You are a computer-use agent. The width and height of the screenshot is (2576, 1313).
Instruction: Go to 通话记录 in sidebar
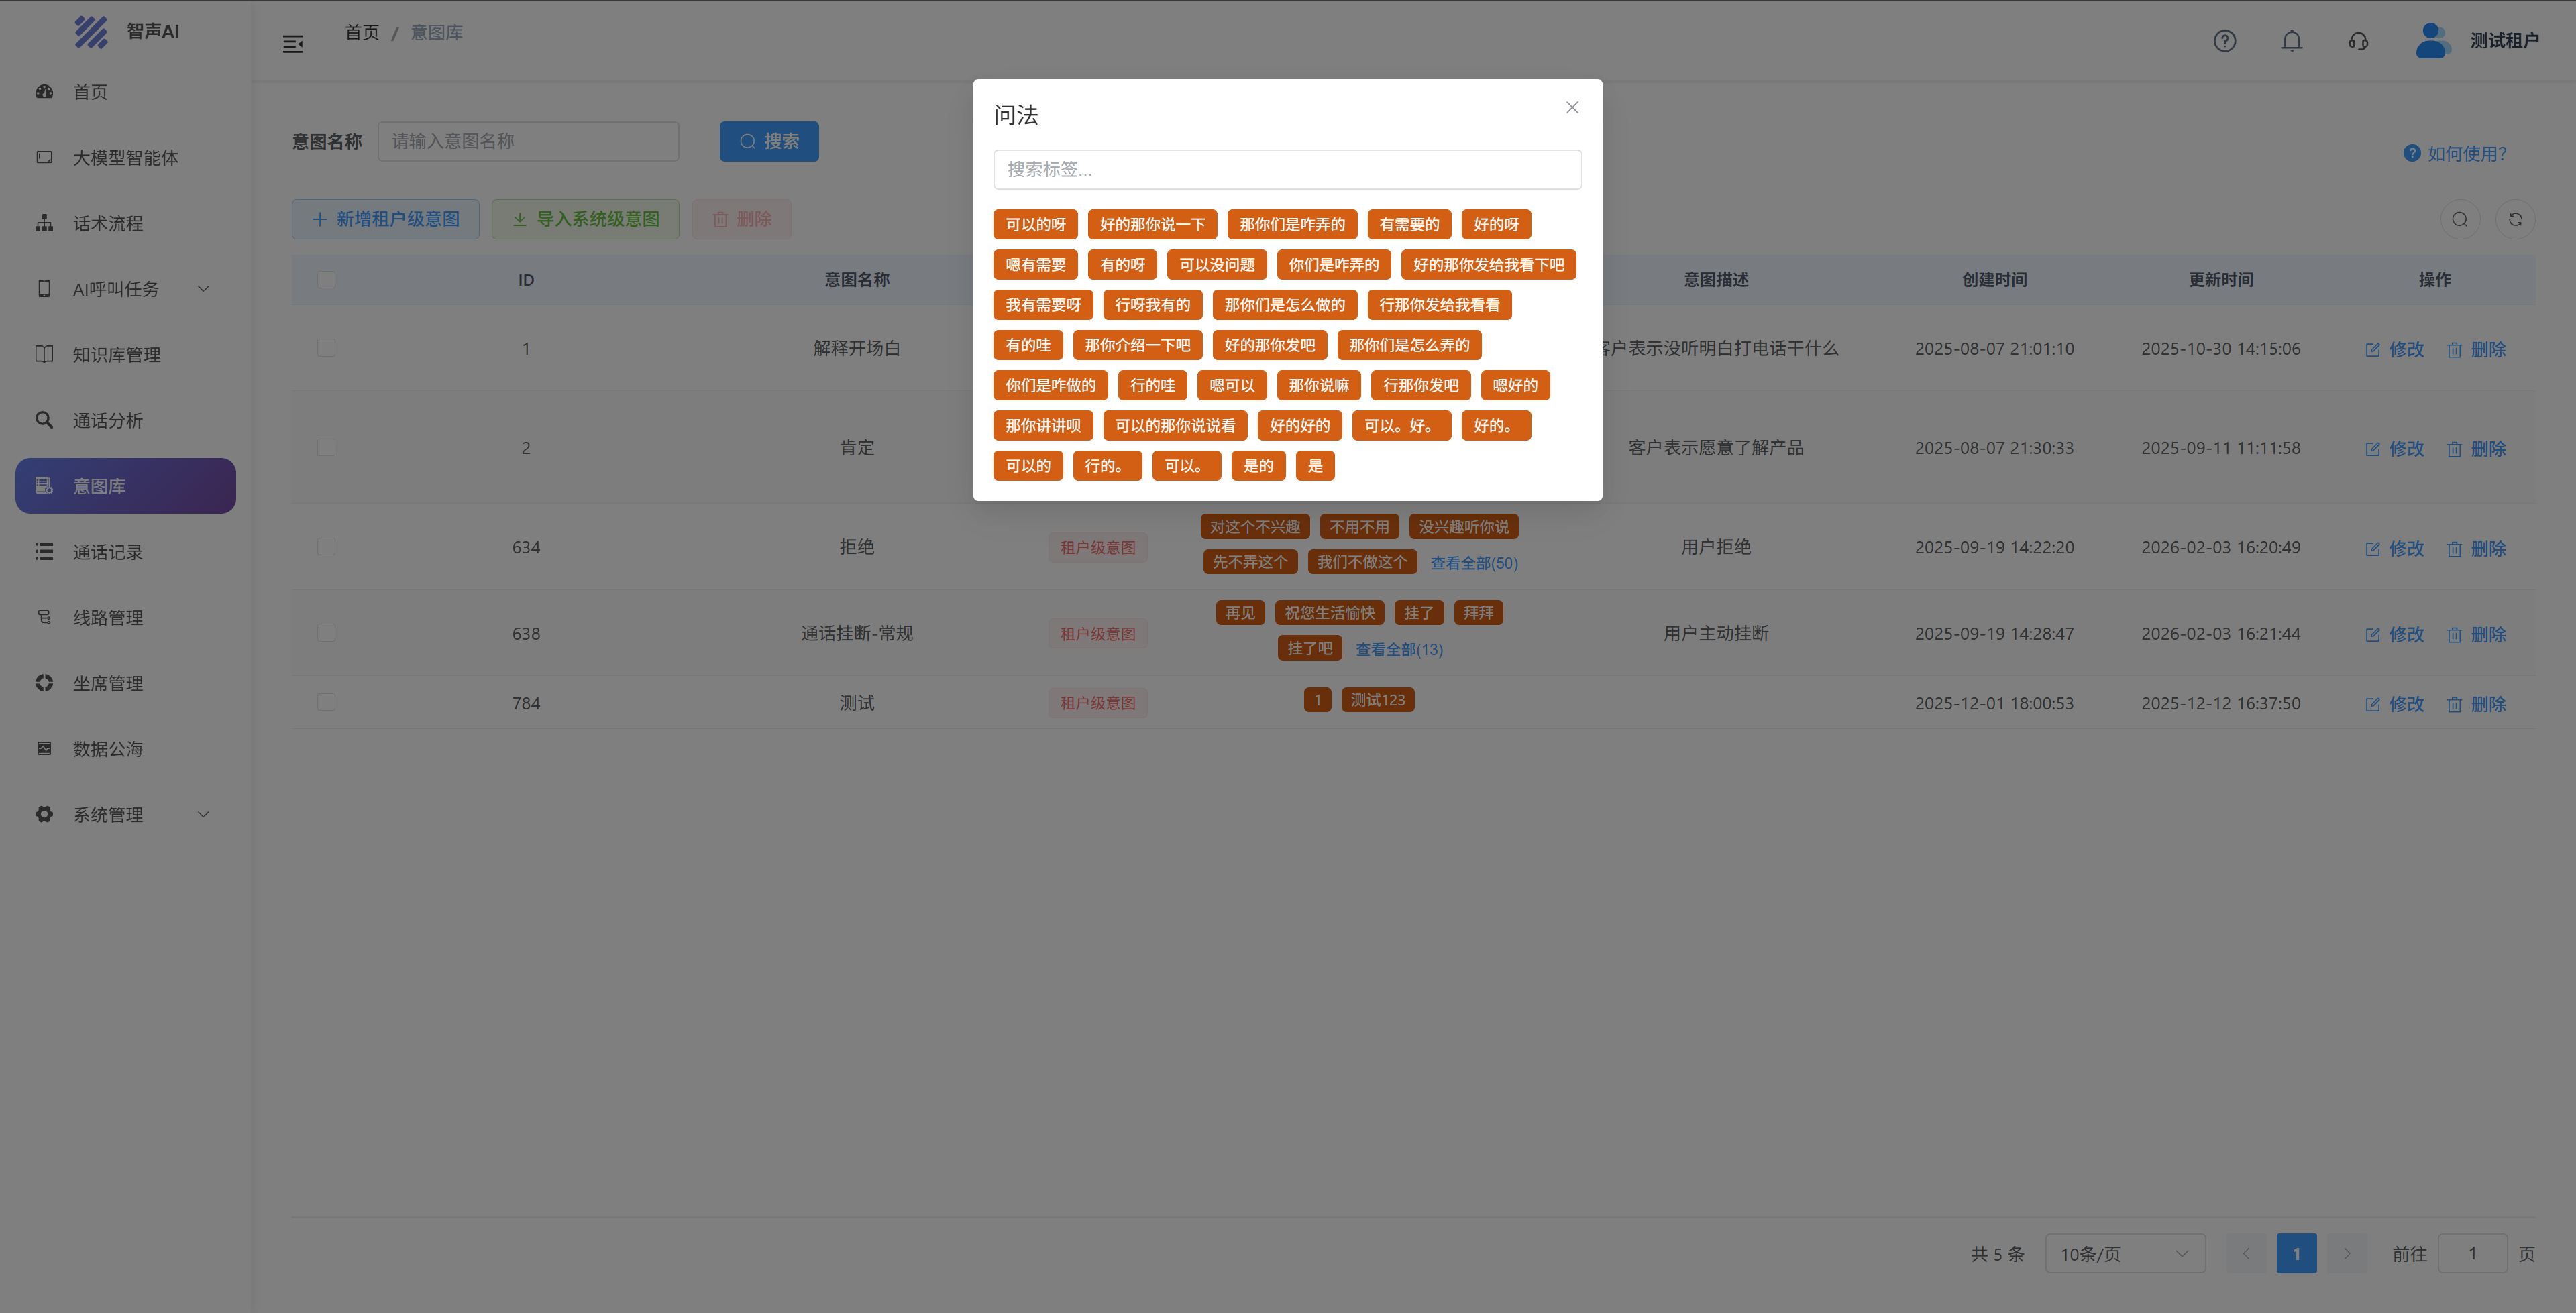(108, 552)
